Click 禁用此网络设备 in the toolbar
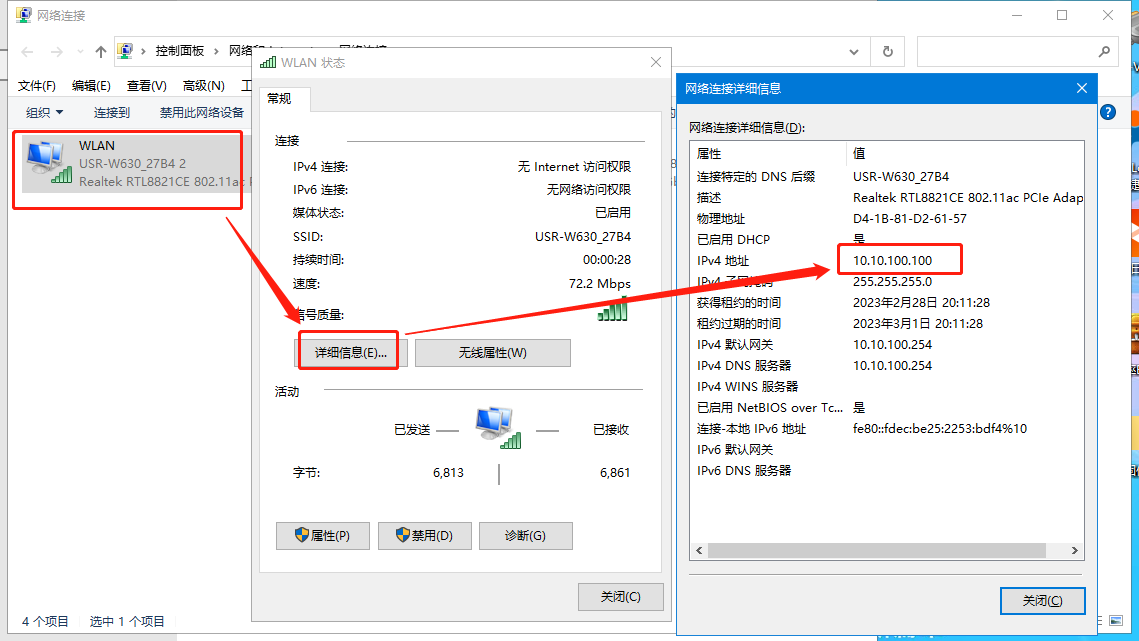 [202, 113]
